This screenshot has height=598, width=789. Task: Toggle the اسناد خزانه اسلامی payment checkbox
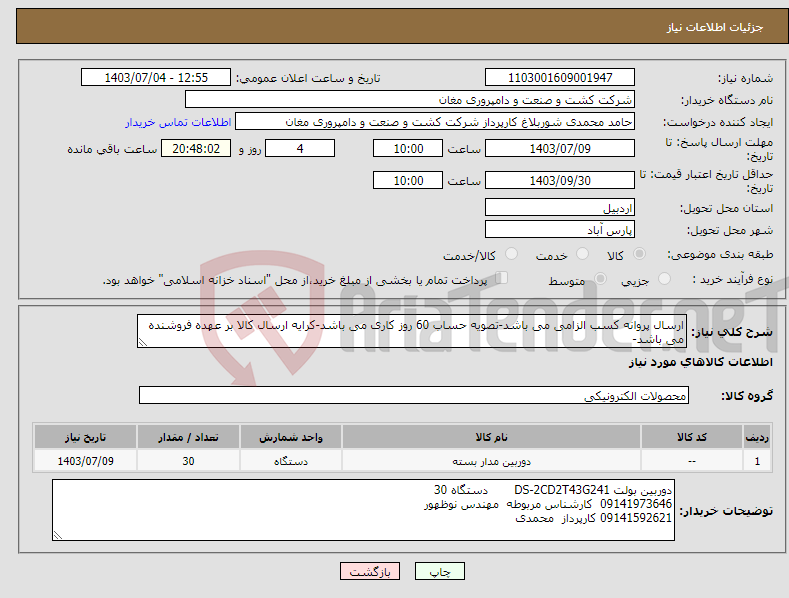click(x=501, y=278)
